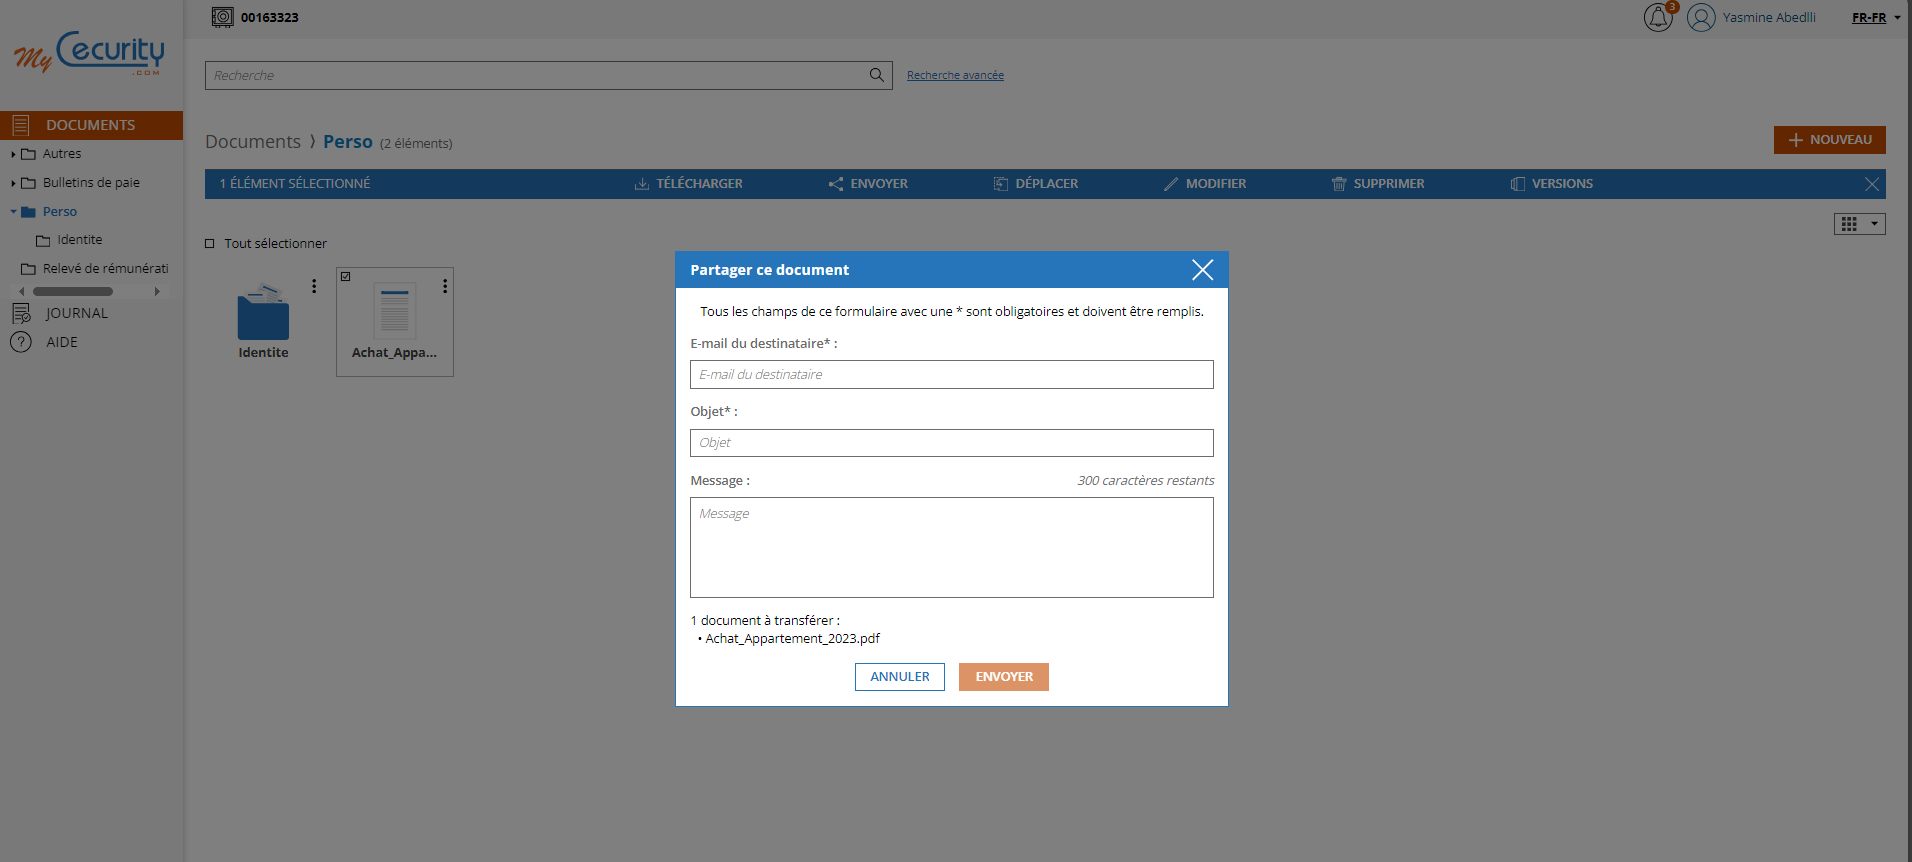This screenshot has width=1912, height=862.
Task: Click the safe icon beside 00163323
Action: 222,17
